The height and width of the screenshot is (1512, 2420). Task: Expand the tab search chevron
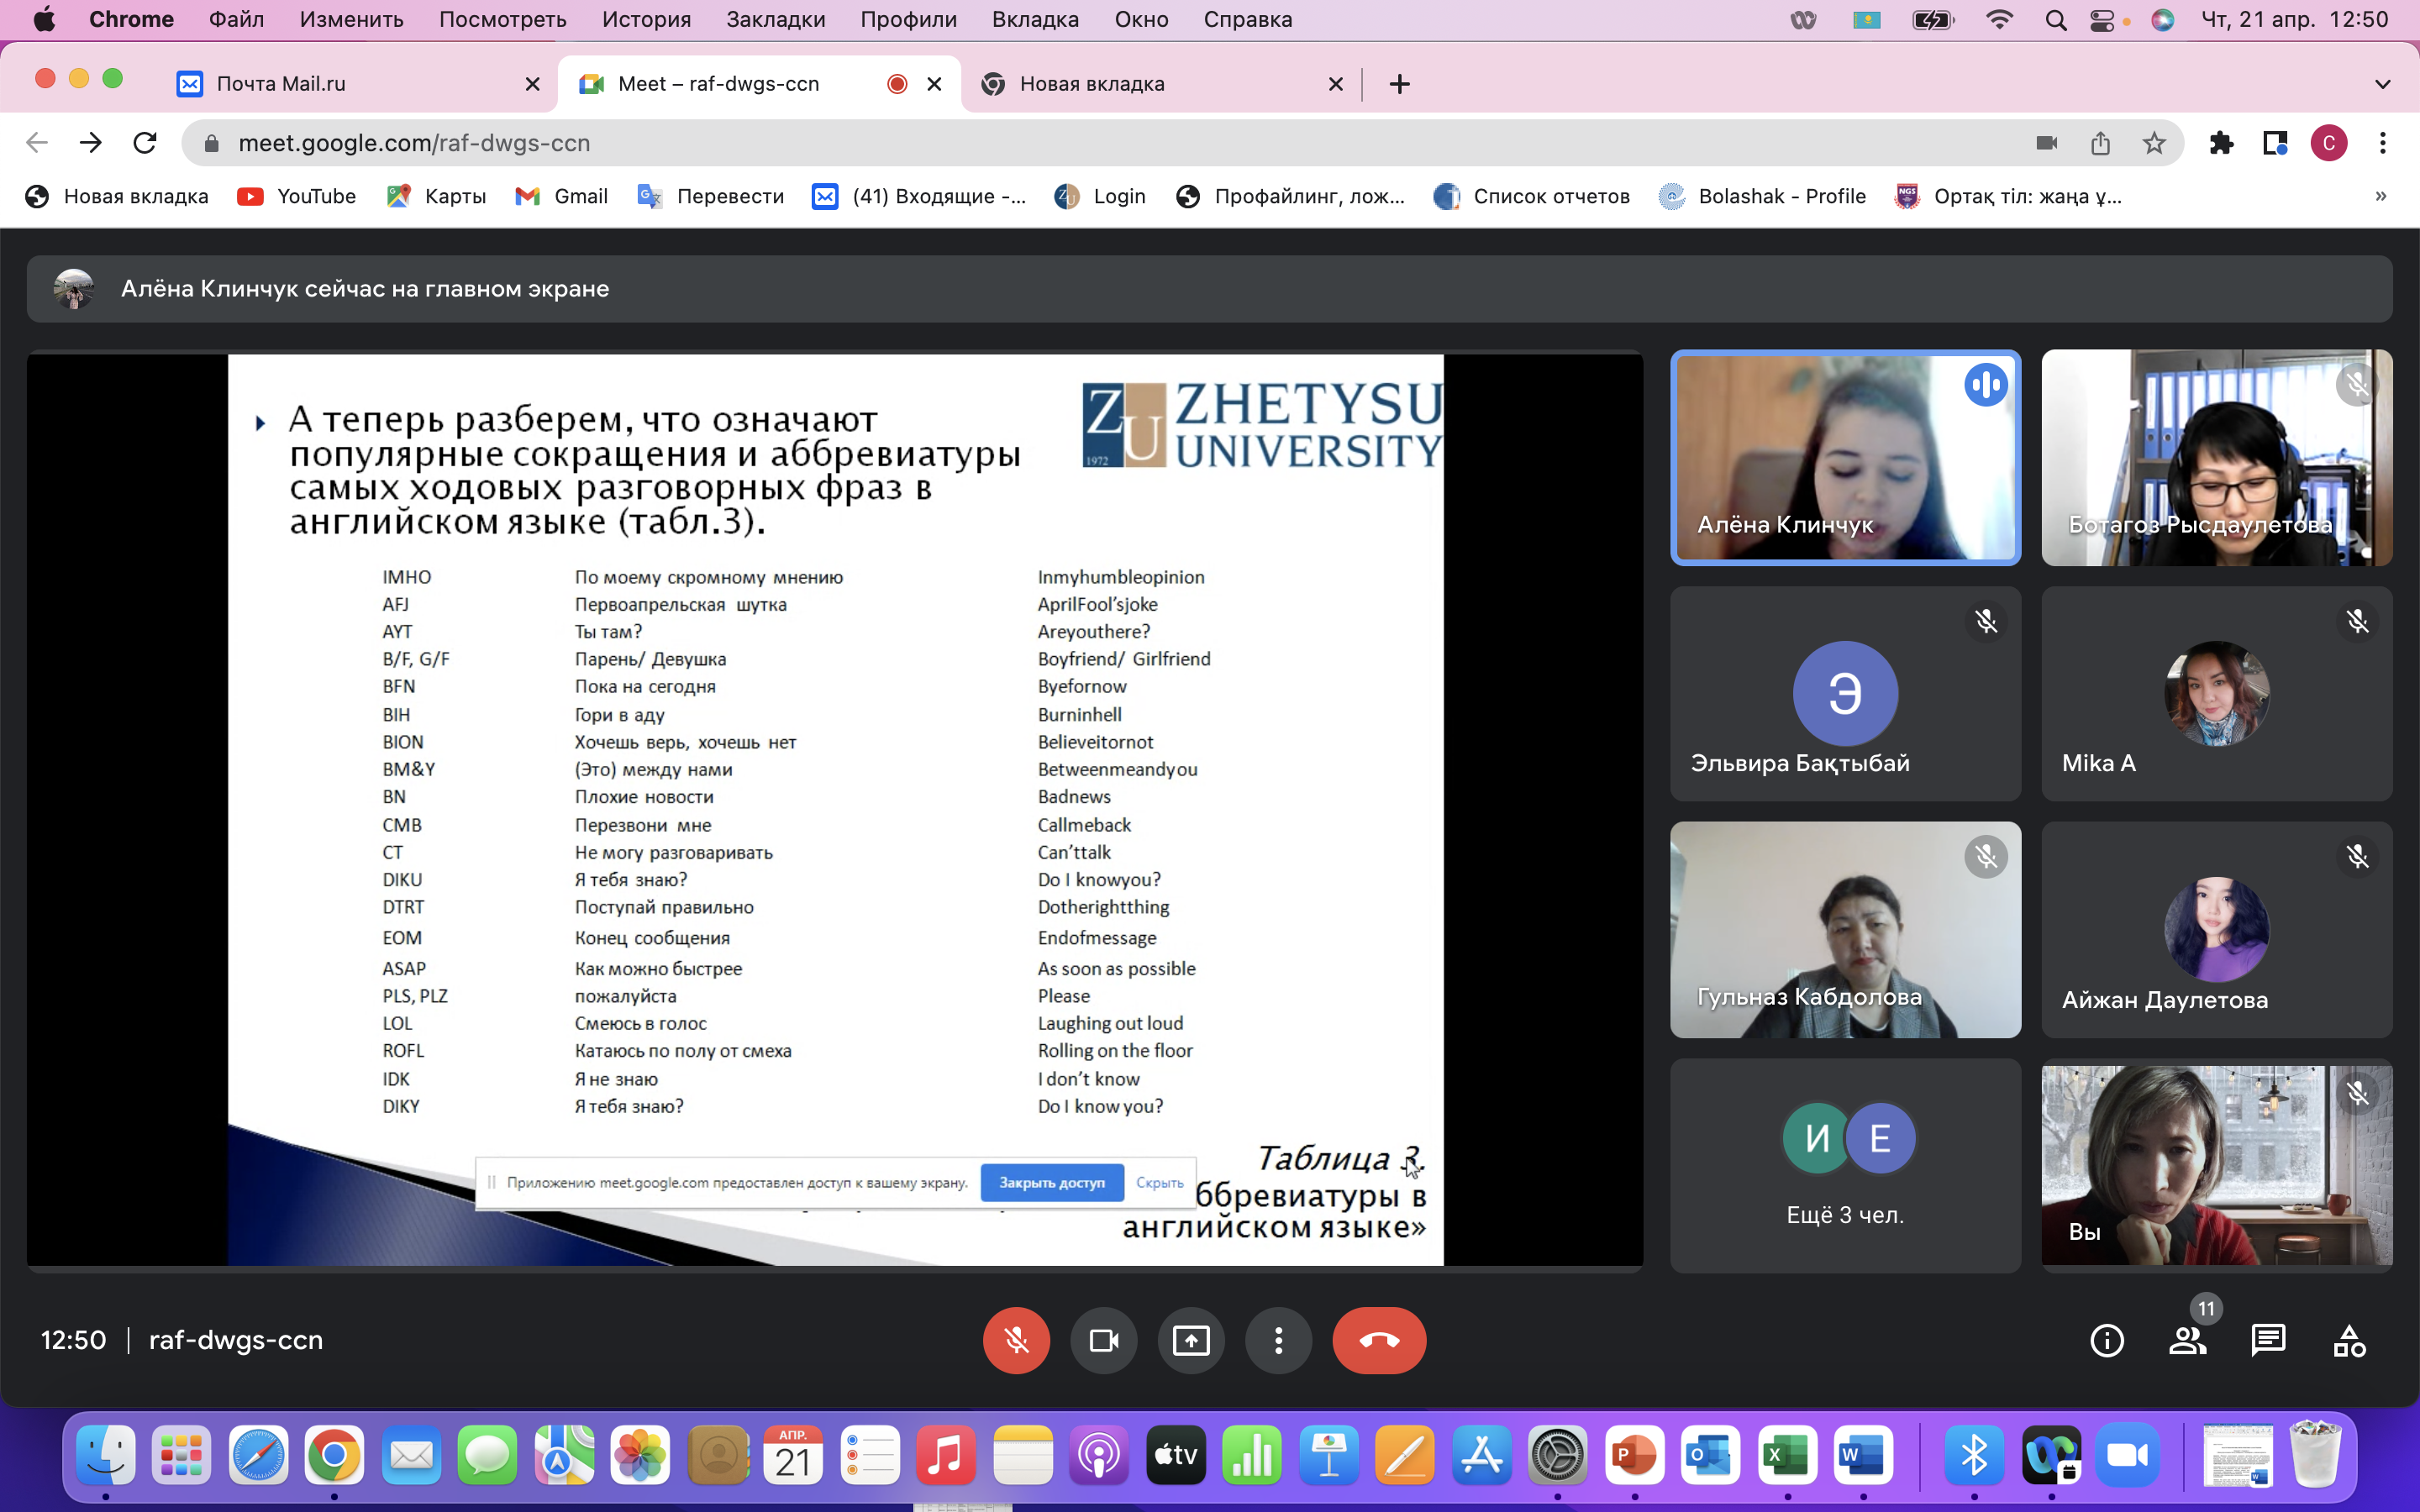(2383, 84)
